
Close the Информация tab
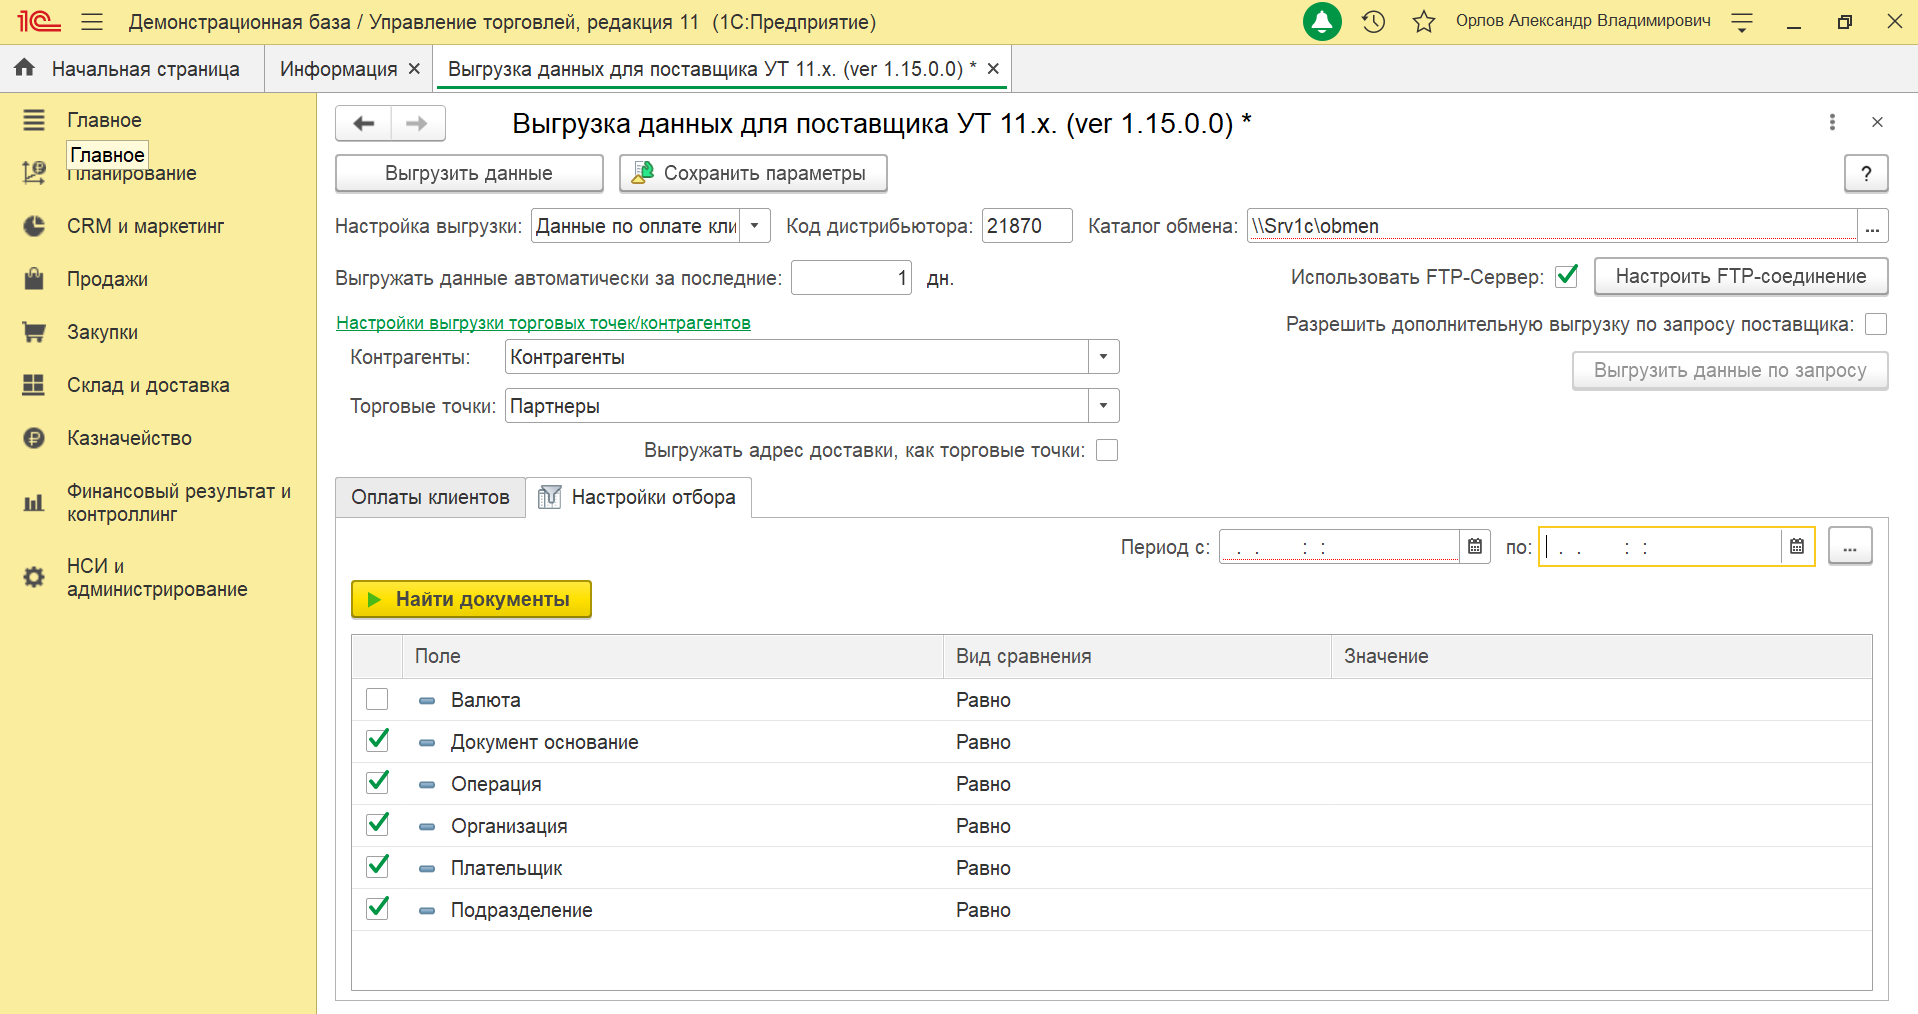click(414, 69)
